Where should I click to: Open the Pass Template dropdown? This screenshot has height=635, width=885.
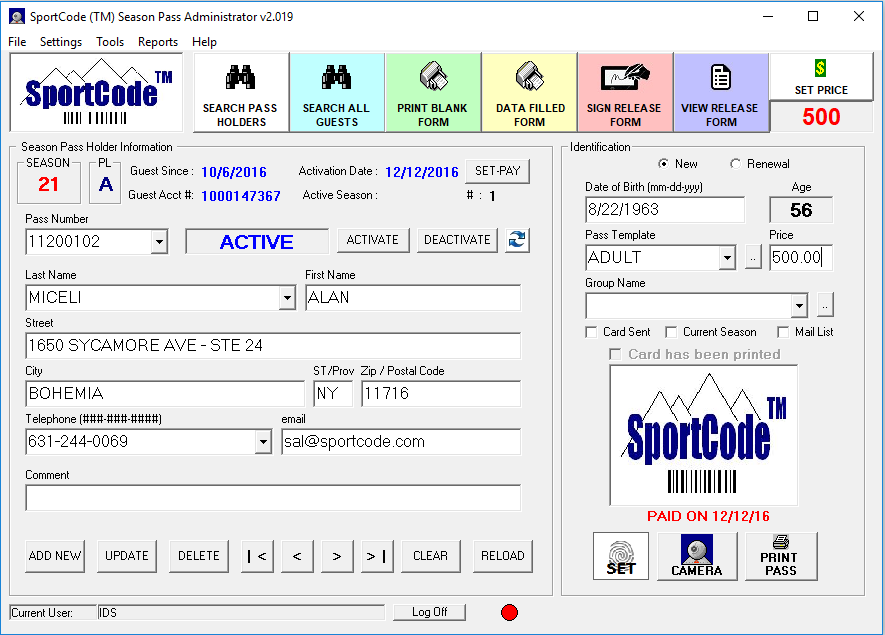(727, 258)
